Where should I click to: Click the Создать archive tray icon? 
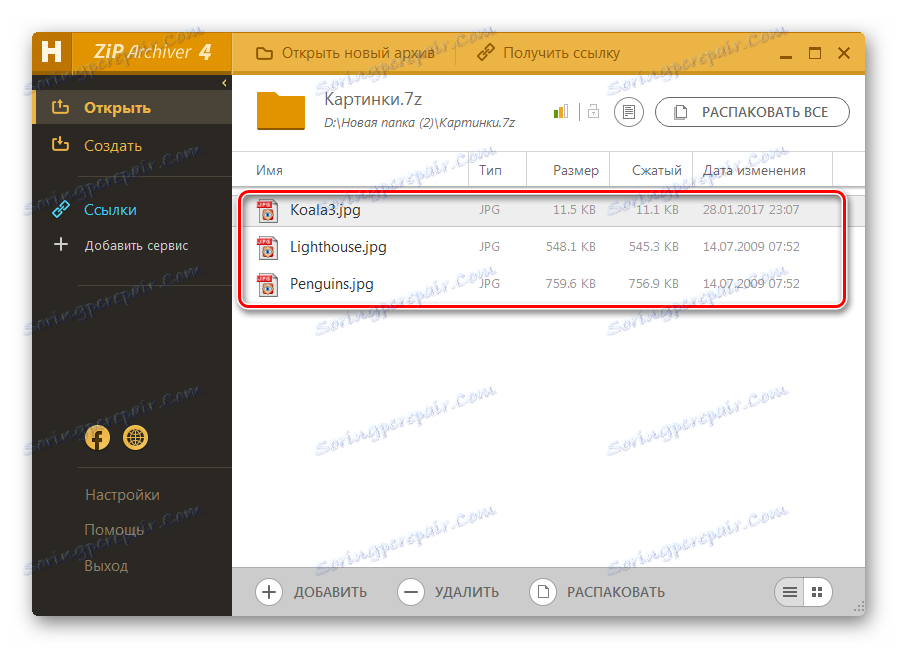pyautogui.click(x=60, y=144)
